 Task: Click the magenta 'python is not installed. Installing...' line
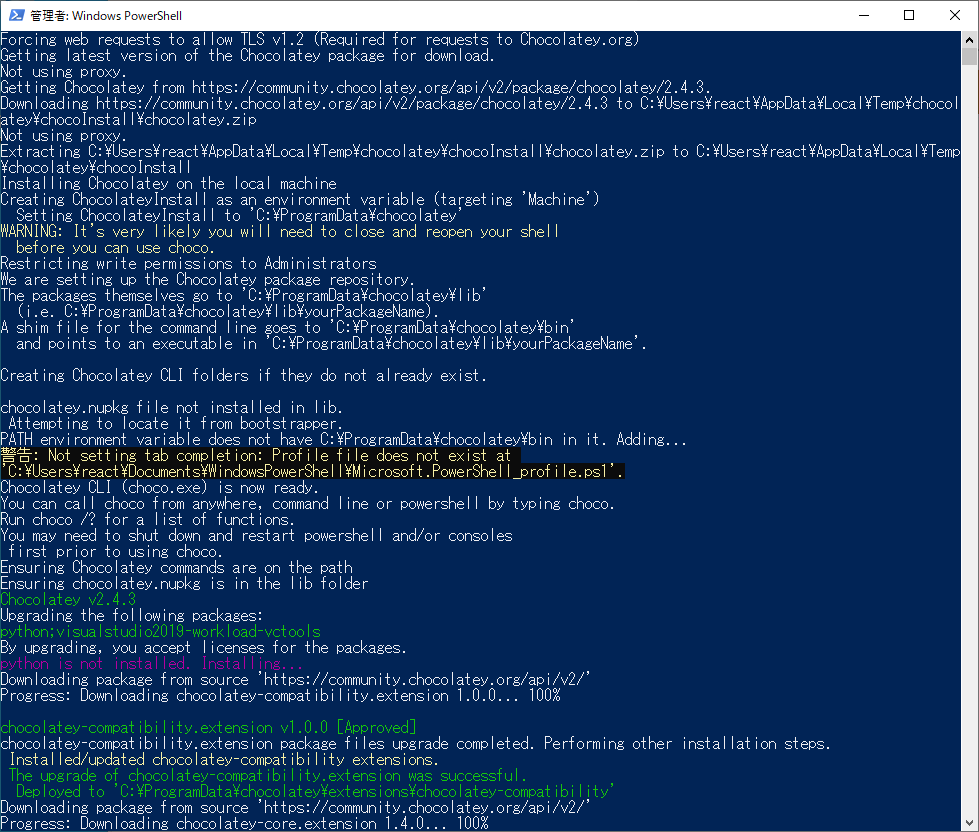[152, 663]
